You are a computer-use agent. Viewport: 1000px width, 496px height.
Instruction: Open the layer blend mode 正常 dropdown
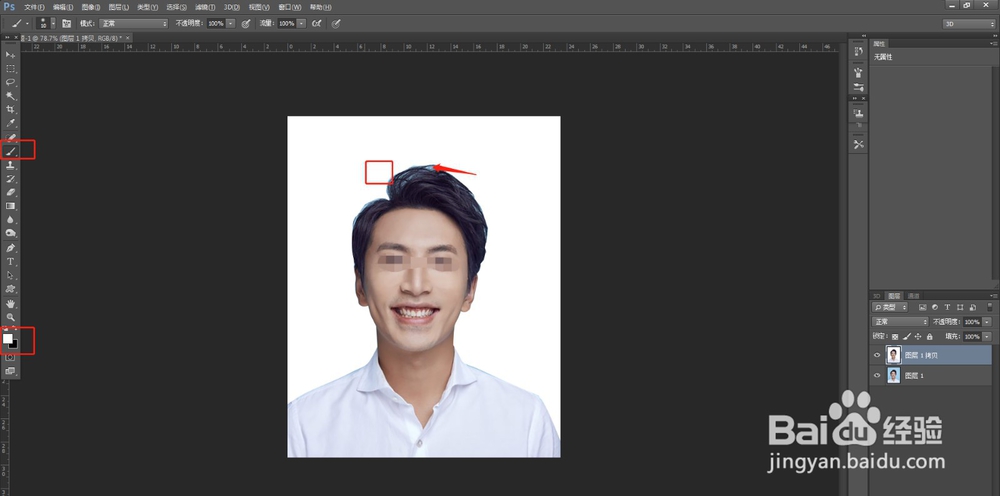898,323
